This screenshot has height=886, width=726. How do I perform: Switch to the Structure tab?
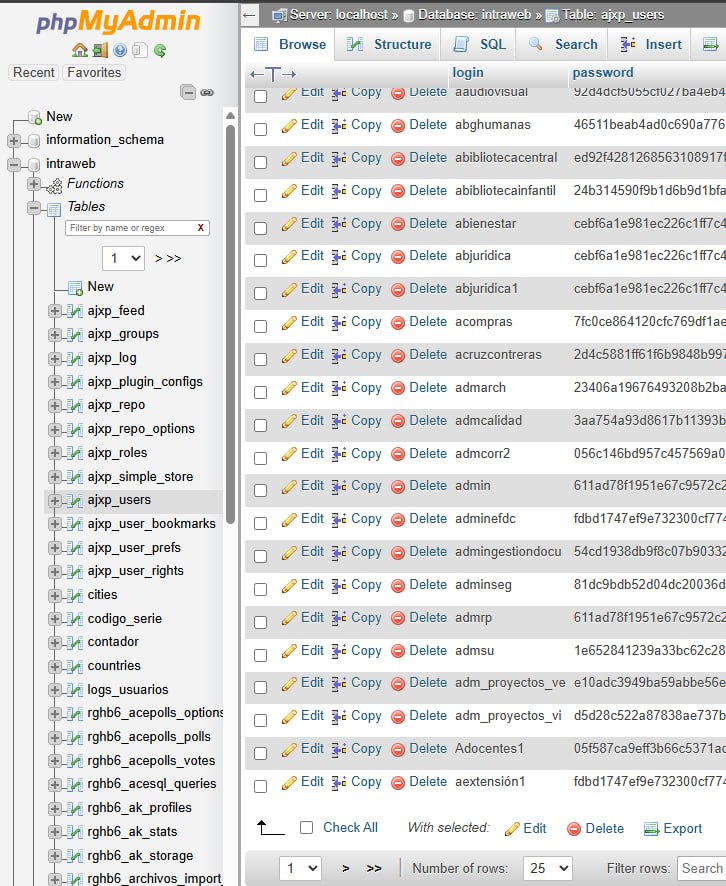click(x=388, y=45)
